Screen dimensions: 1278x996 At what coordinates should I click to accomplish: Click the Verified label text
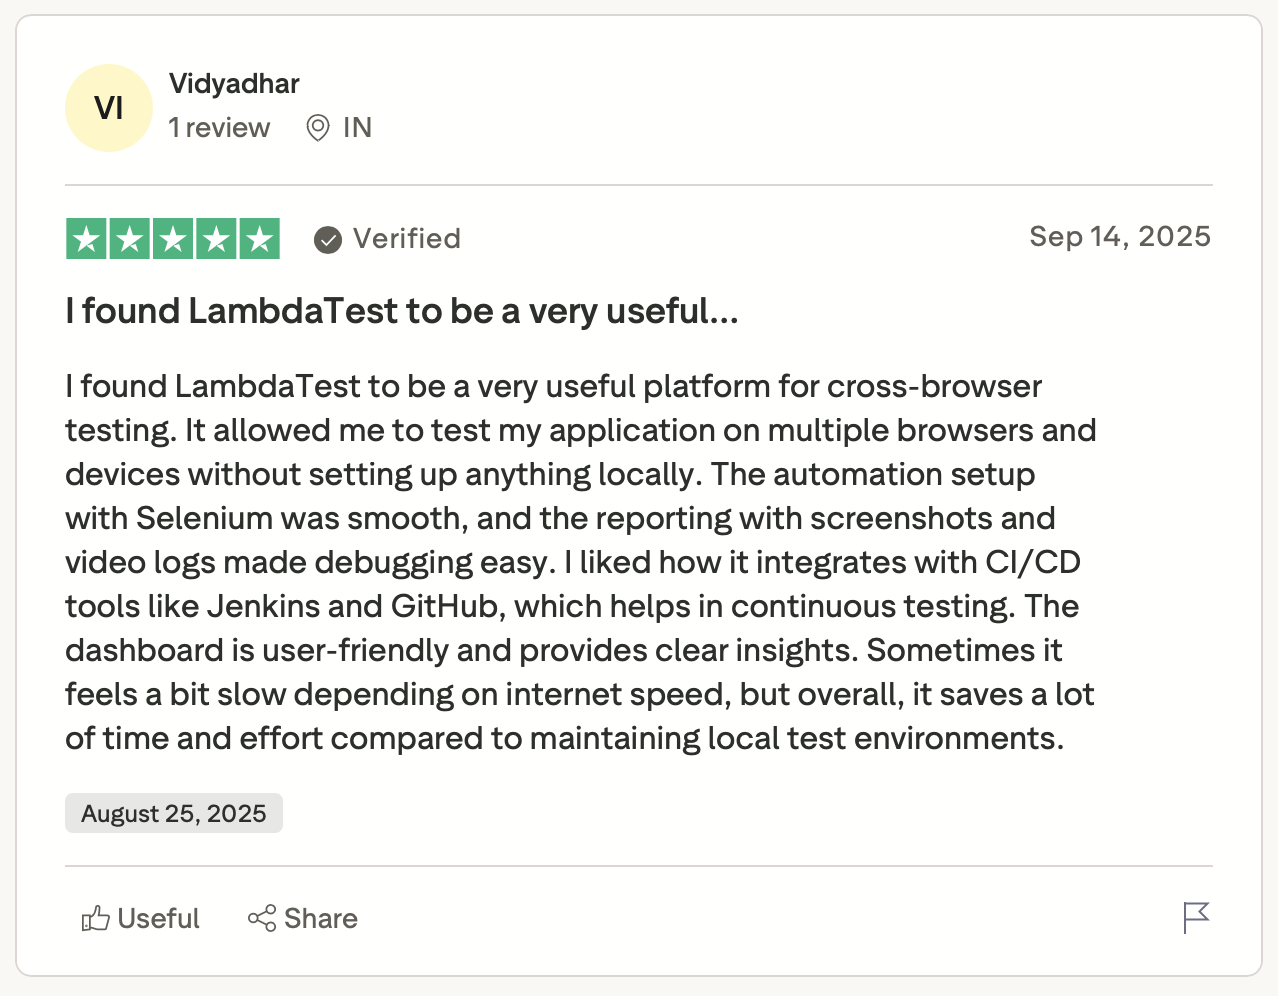click(406, 239)
